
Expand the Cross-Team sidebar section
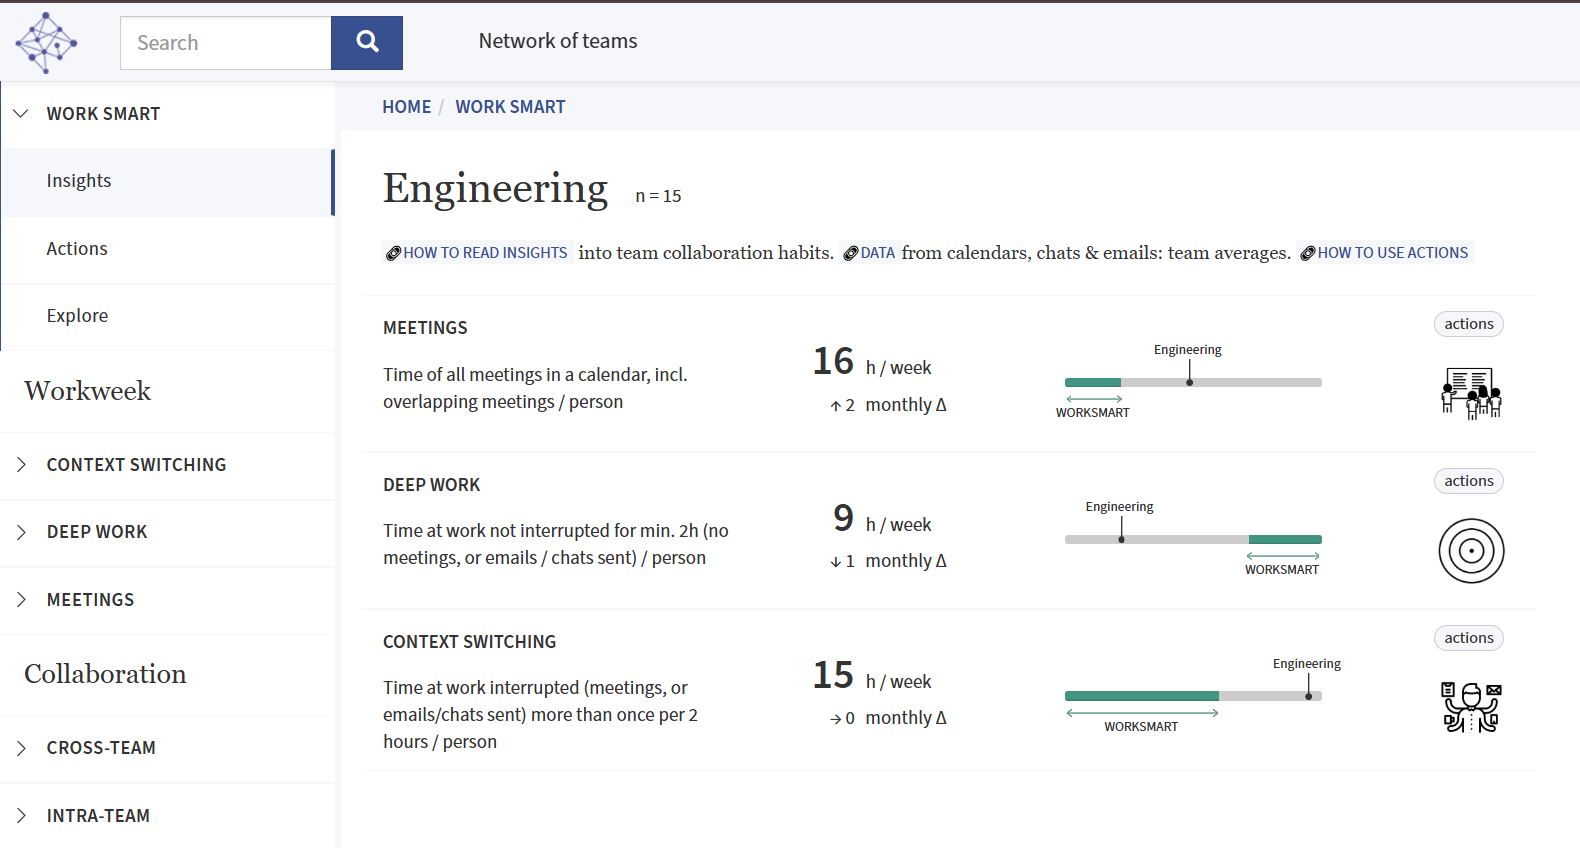tap(21, 748)
